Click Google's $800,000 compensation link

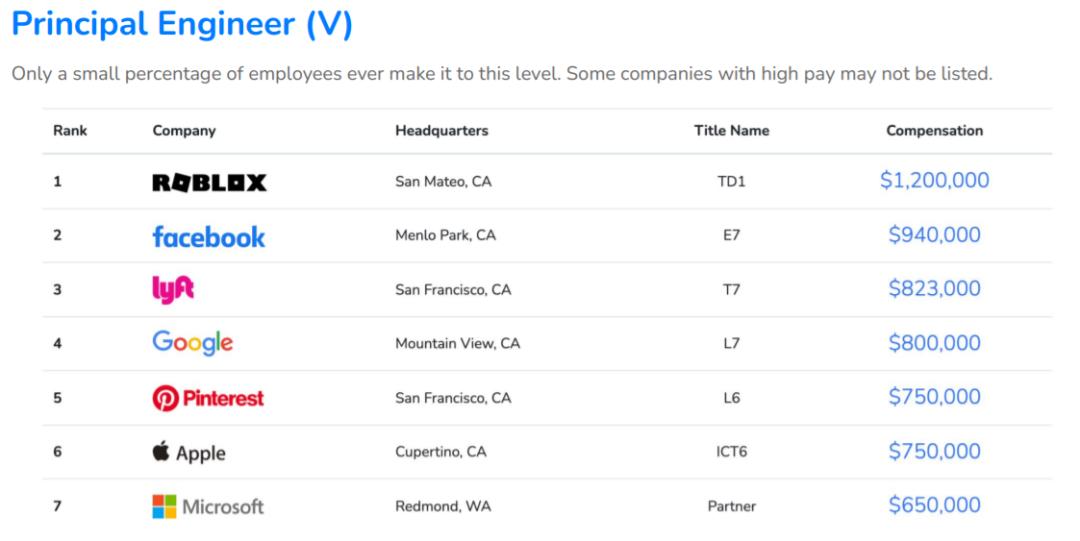(934, 343)
